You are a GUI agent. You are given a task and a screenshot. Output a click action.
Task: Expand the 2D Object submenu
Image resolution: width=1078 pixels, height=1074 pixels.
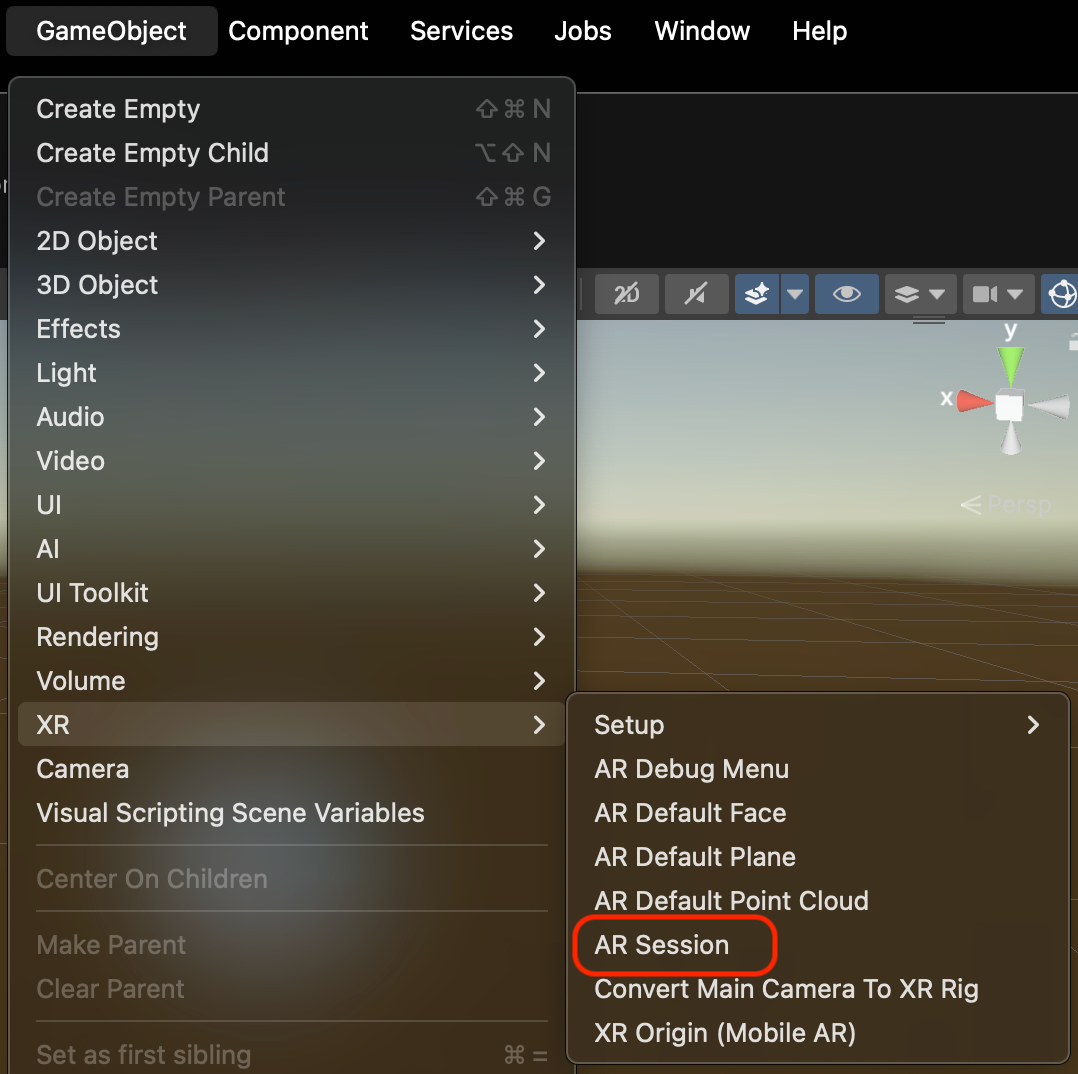tap(292, 241)
